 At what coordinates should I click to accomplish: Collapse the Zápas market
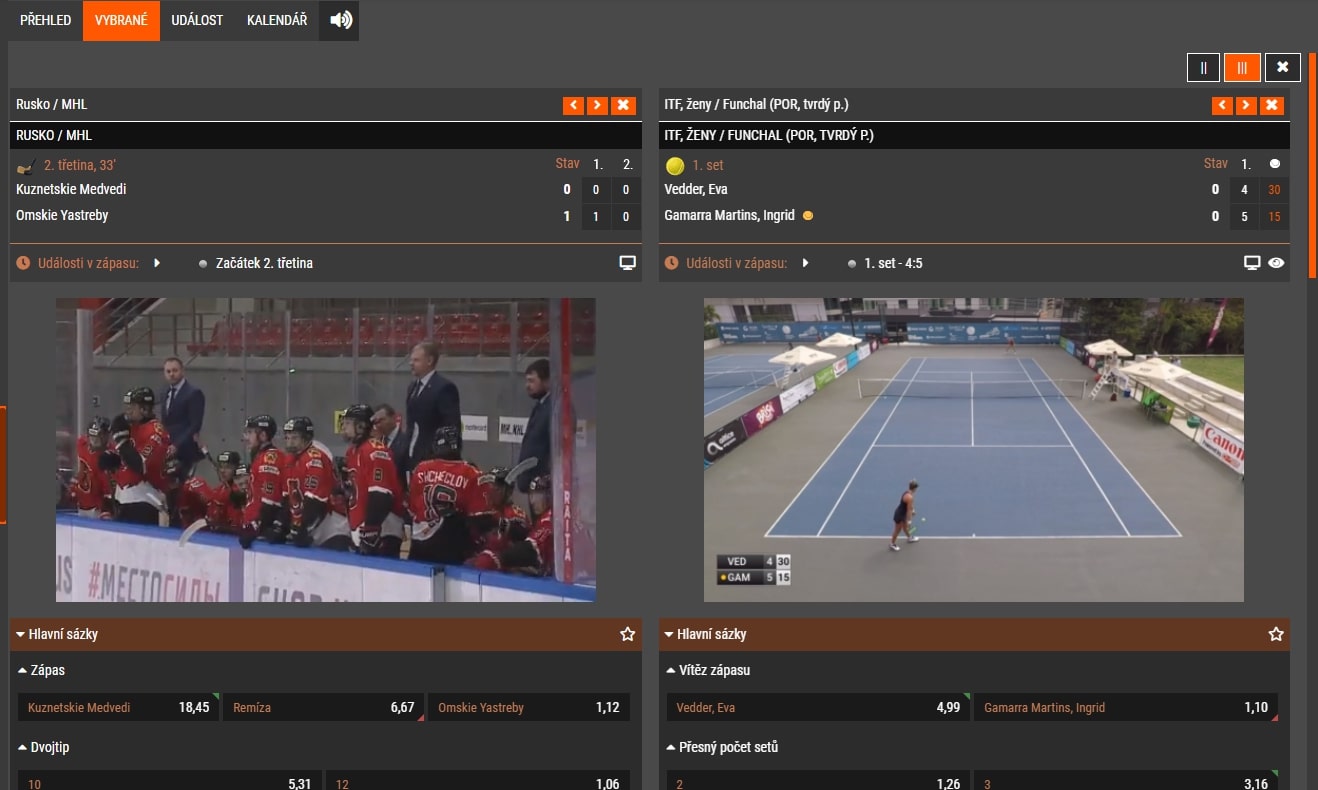point(23,670)
